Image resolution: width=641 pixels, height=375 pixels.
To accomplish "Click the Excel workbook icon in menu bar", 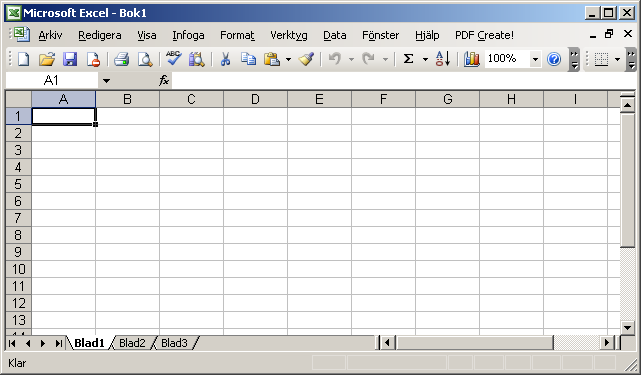I will (21, 35).
